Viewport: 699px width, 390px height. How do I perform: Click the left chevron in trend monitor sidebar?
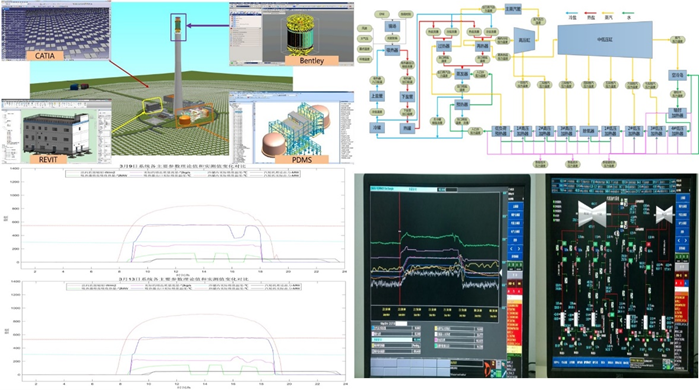(x=512, y=248)
